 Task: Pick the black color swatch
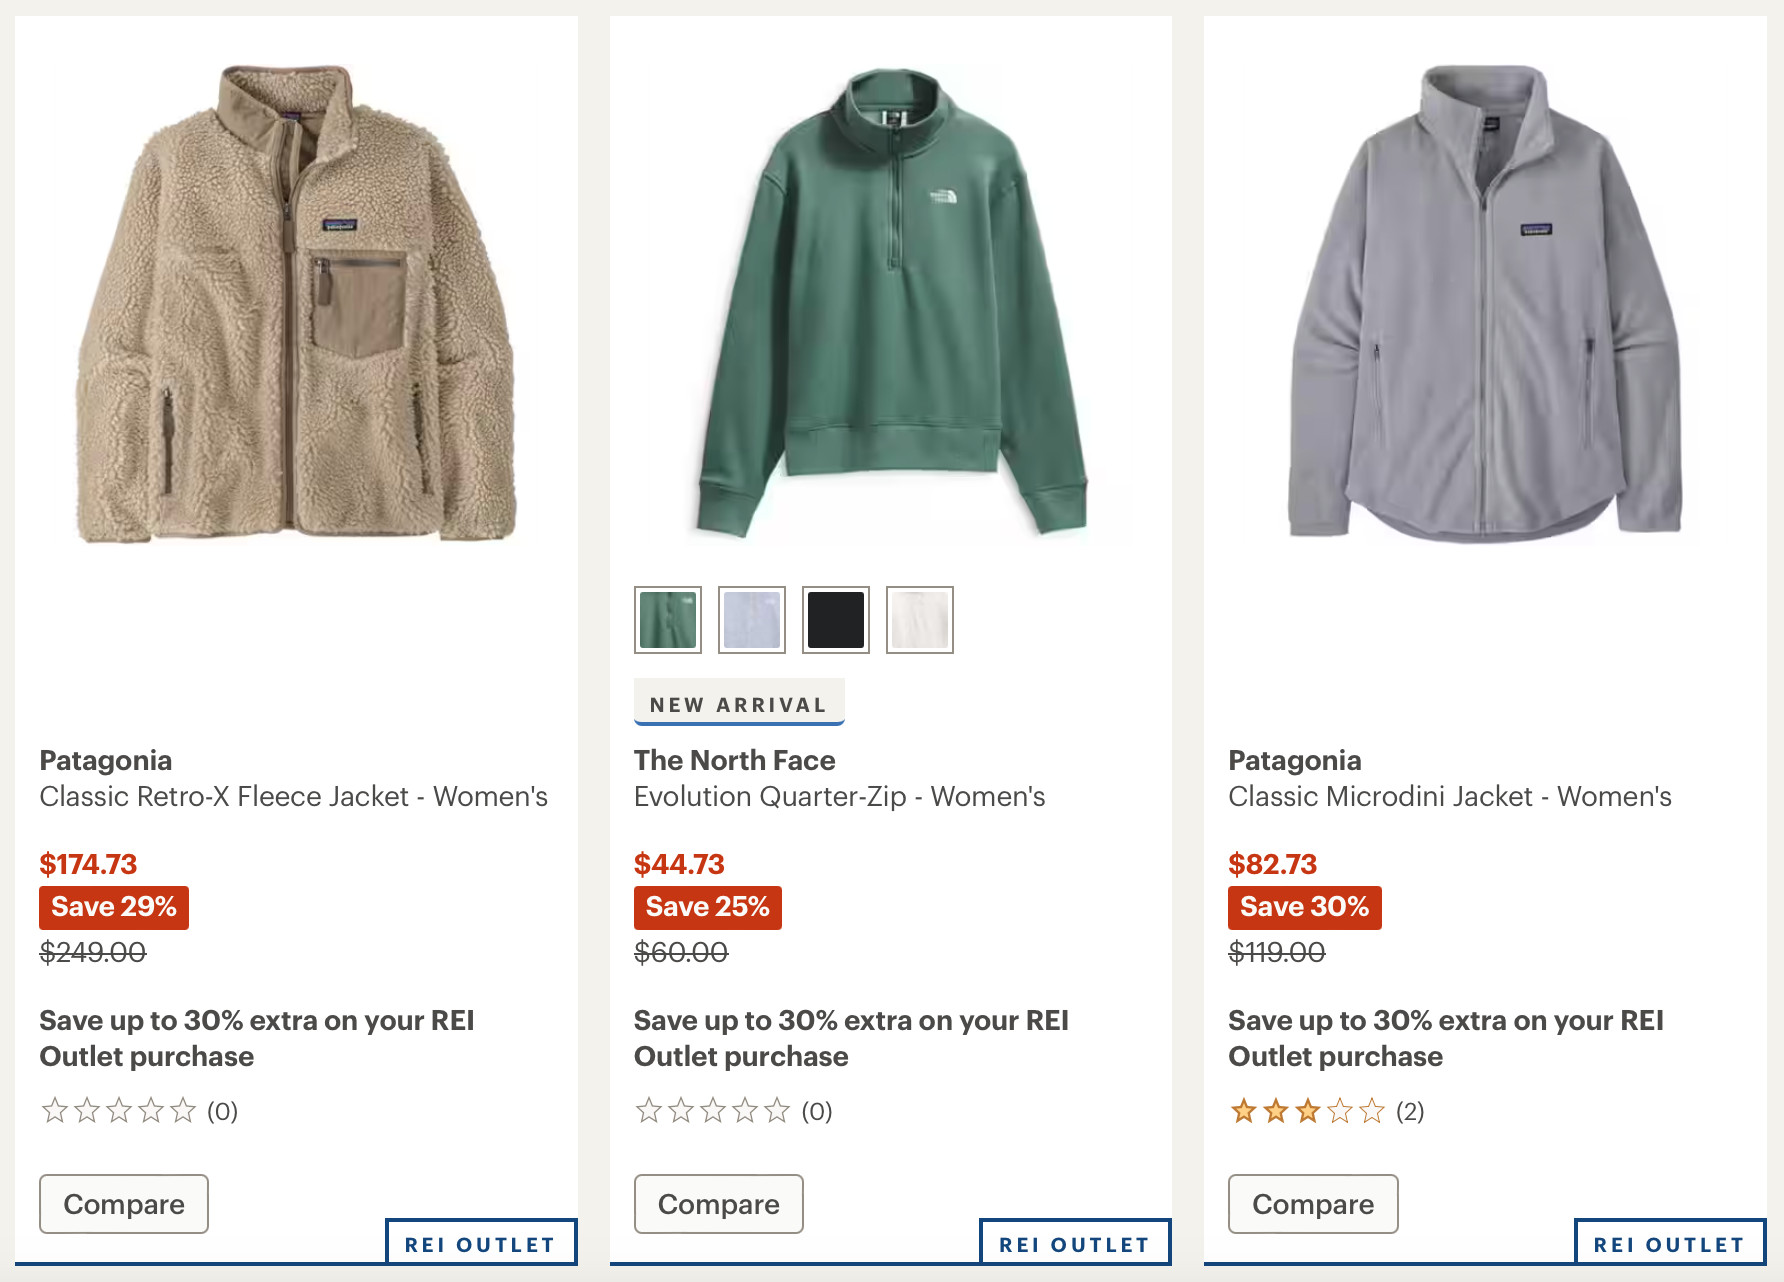836,620
